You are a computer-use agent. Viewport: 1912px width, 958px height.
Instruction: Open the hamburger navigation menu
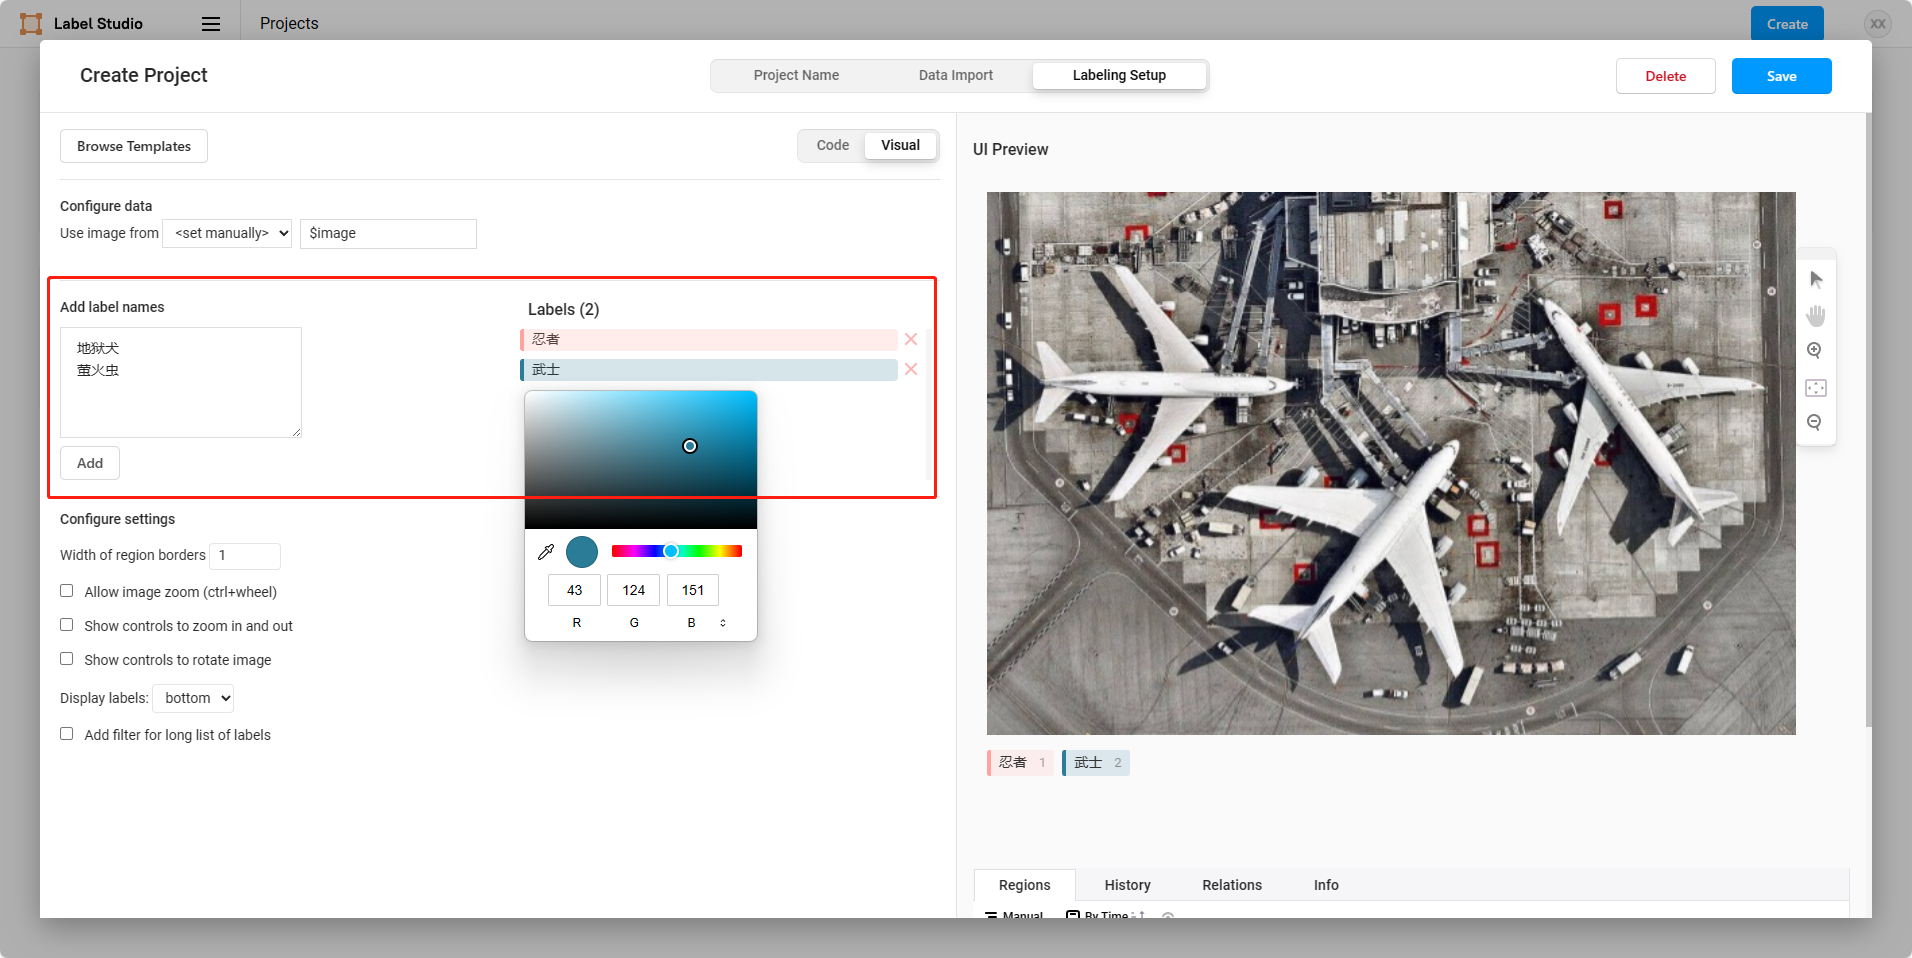coord(211,24)
